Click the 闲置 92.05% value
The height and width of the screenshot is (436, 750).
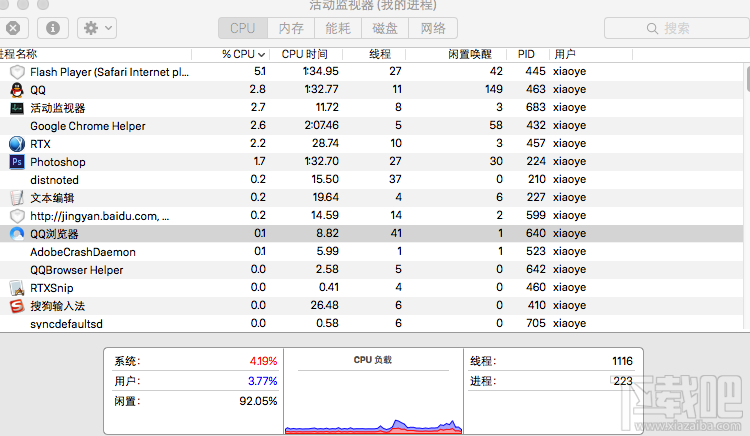tap(258, 401)
